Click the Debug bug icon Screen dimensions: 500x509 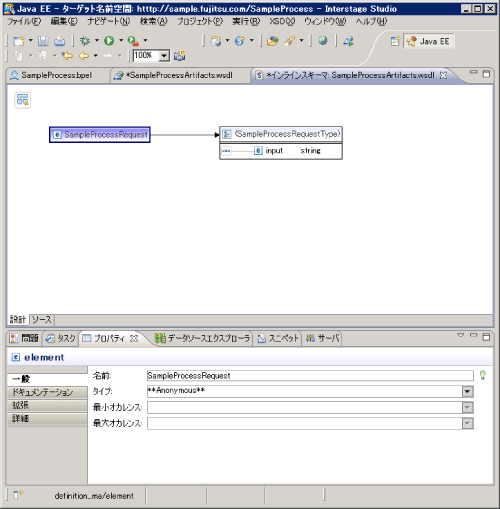[85, 41]
